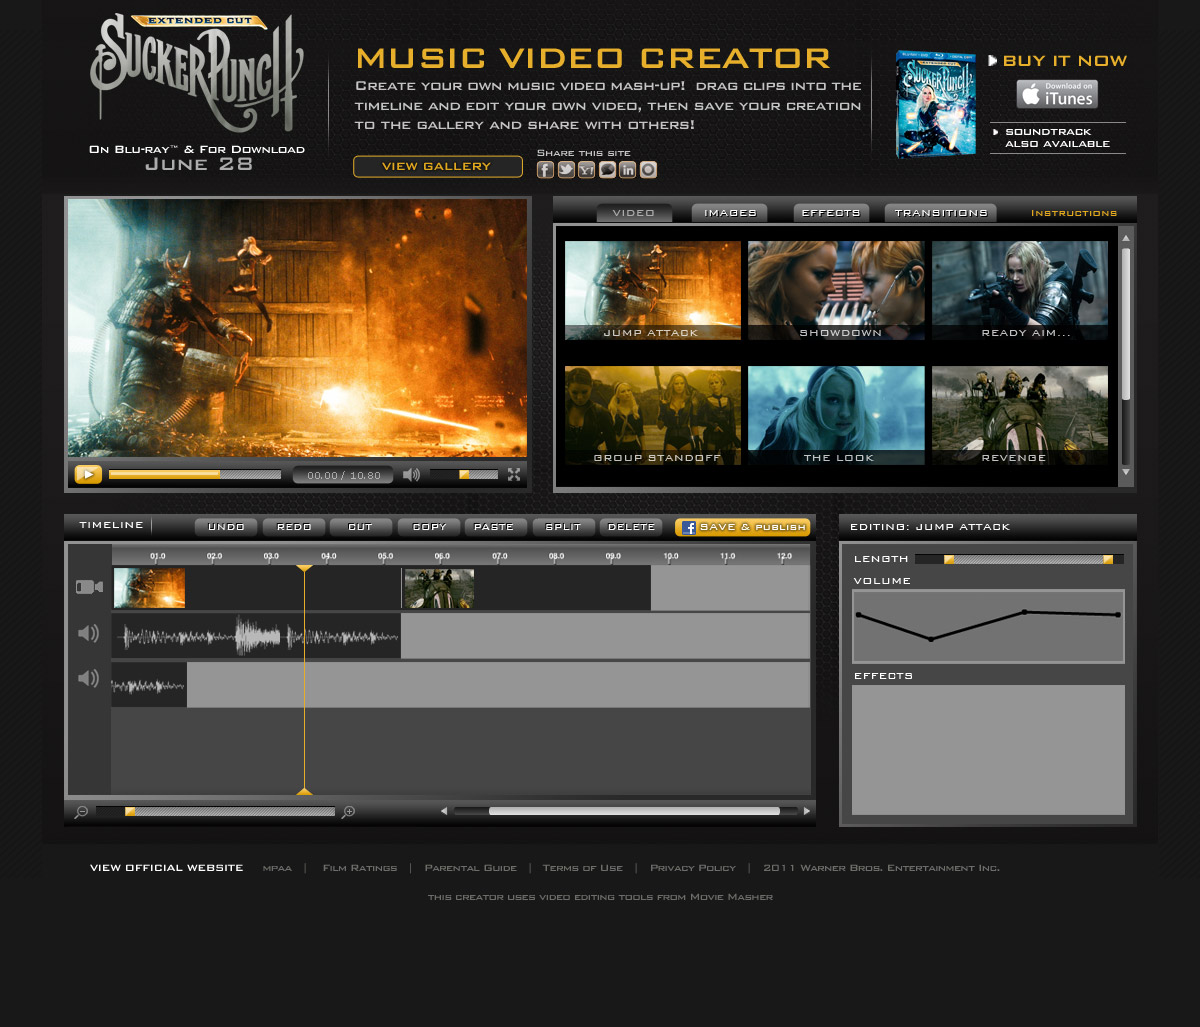Switch to the Transitions tab

[941, 213]
